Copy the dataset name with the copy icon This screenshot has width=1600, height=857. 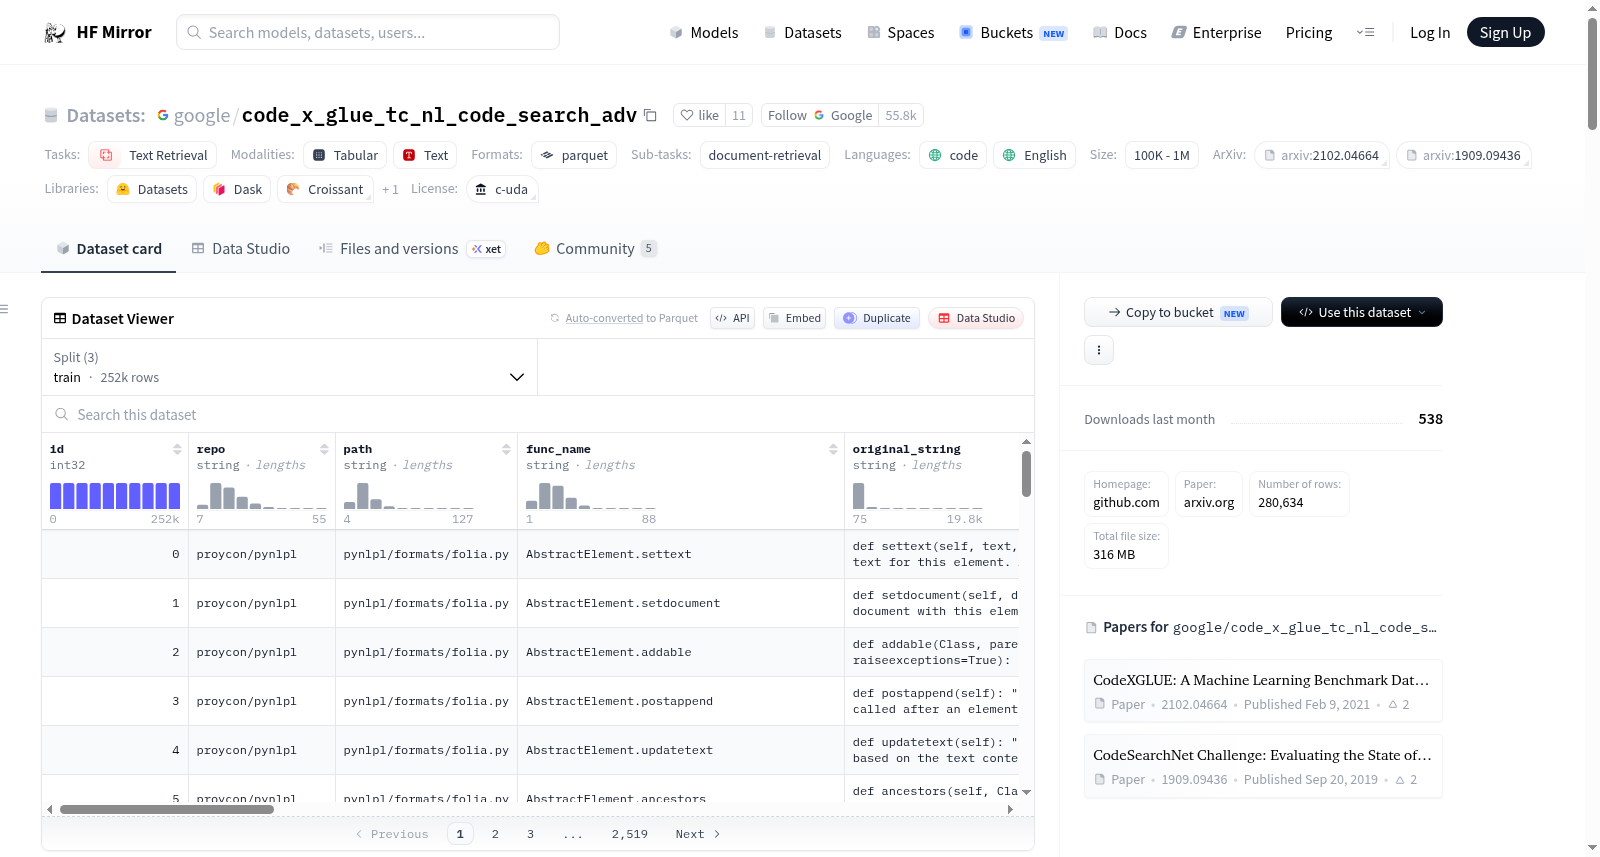coord(650,115)
